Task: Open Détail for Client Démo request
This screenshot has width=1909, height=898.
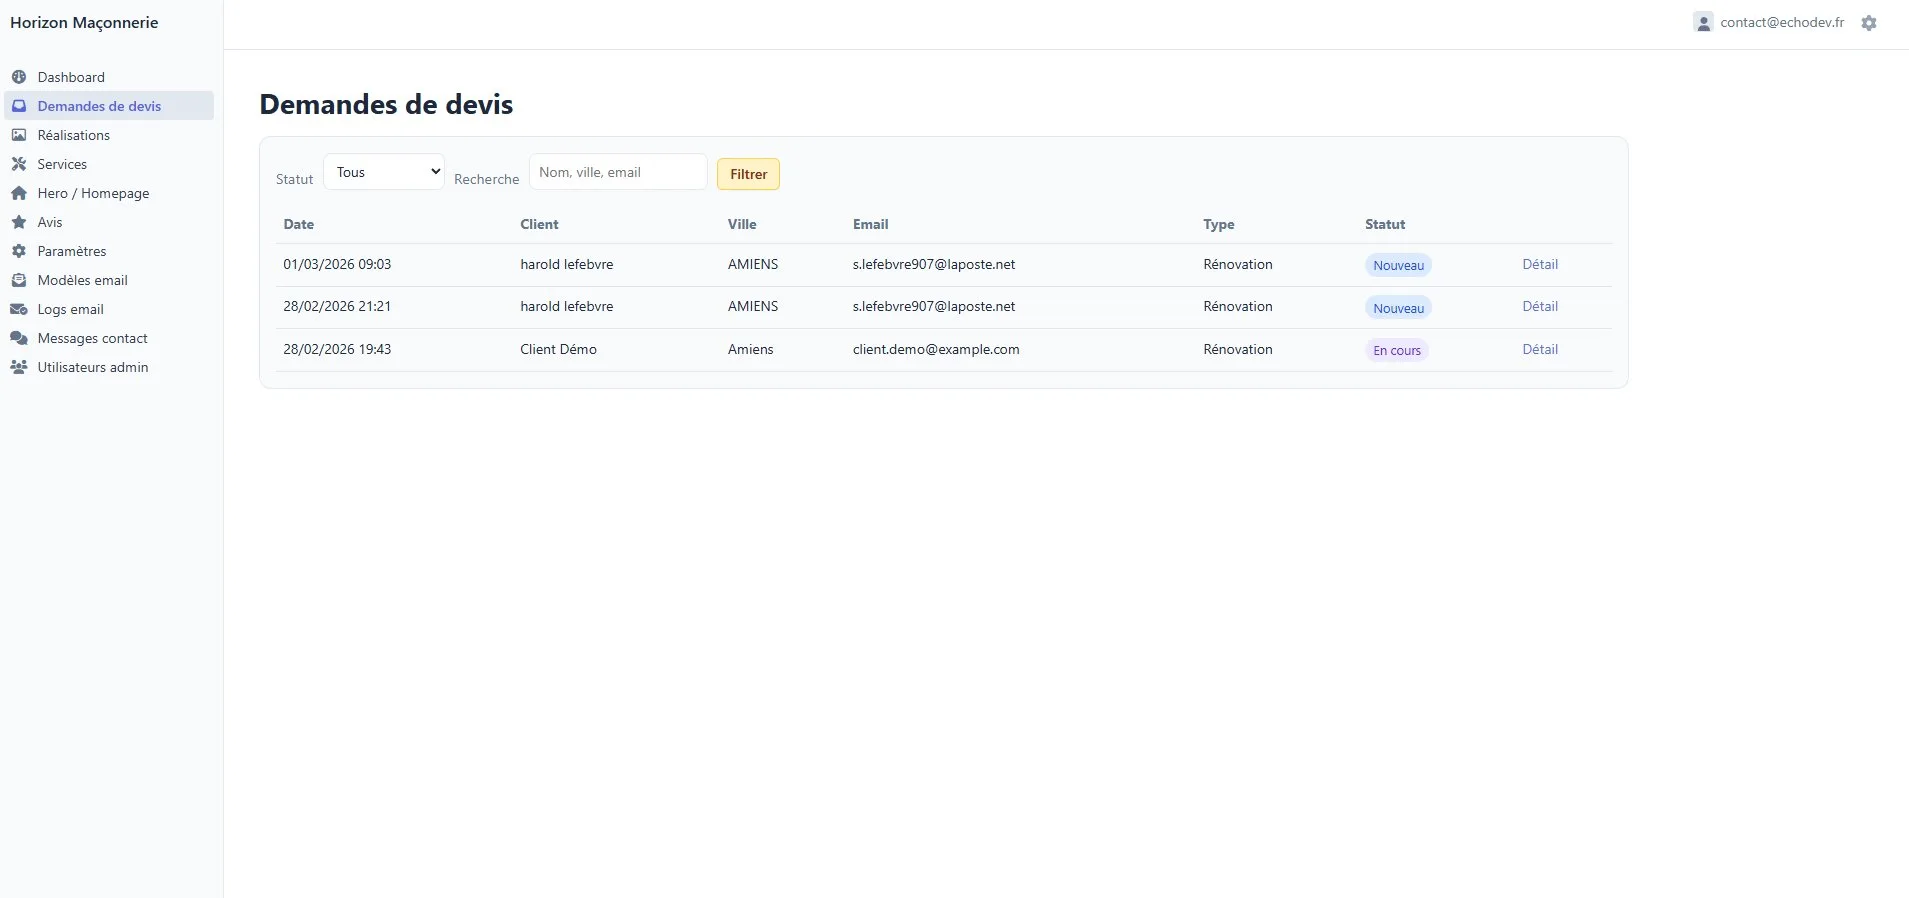Action: 1539,349
